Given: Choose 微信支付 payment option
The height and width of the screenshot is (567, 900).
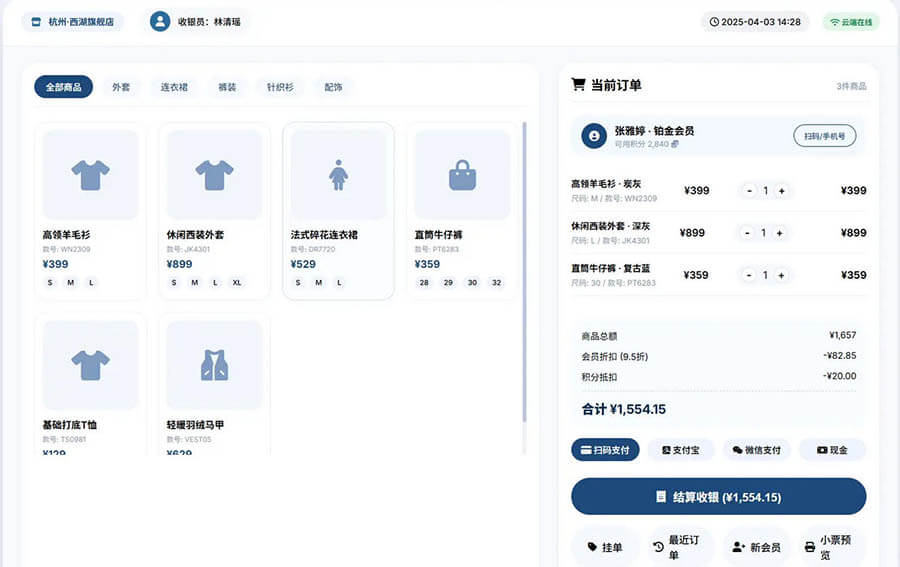Looking at the screenshot, I should point(756,450).
